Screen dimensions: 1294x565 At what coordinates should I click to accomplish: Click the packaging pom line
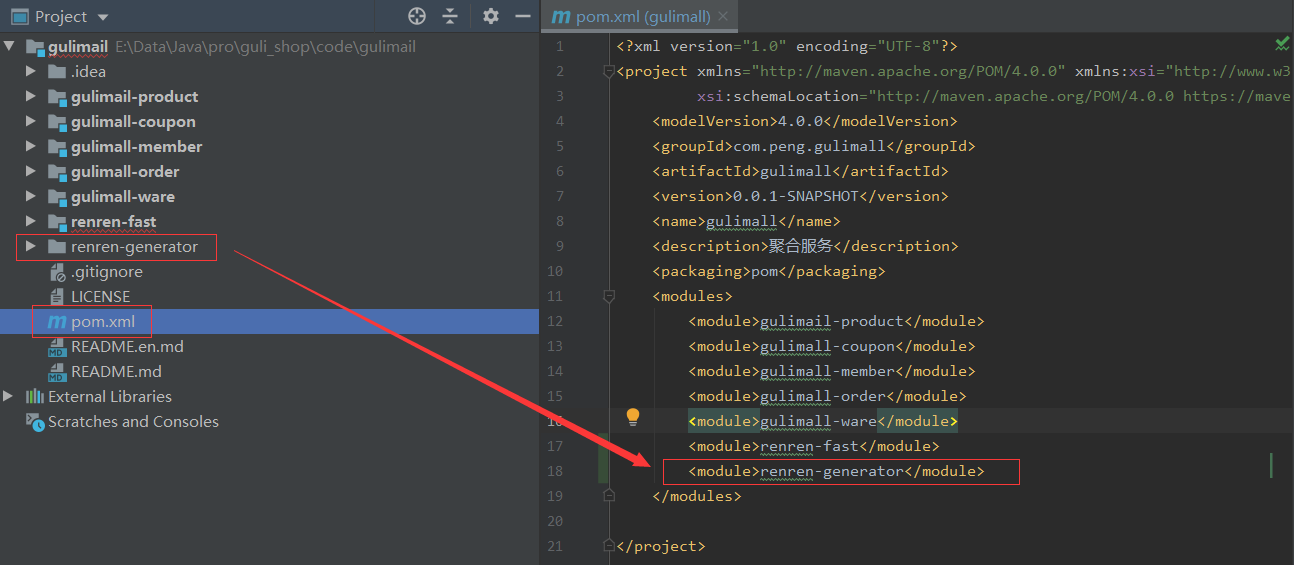tap(769, 271)
